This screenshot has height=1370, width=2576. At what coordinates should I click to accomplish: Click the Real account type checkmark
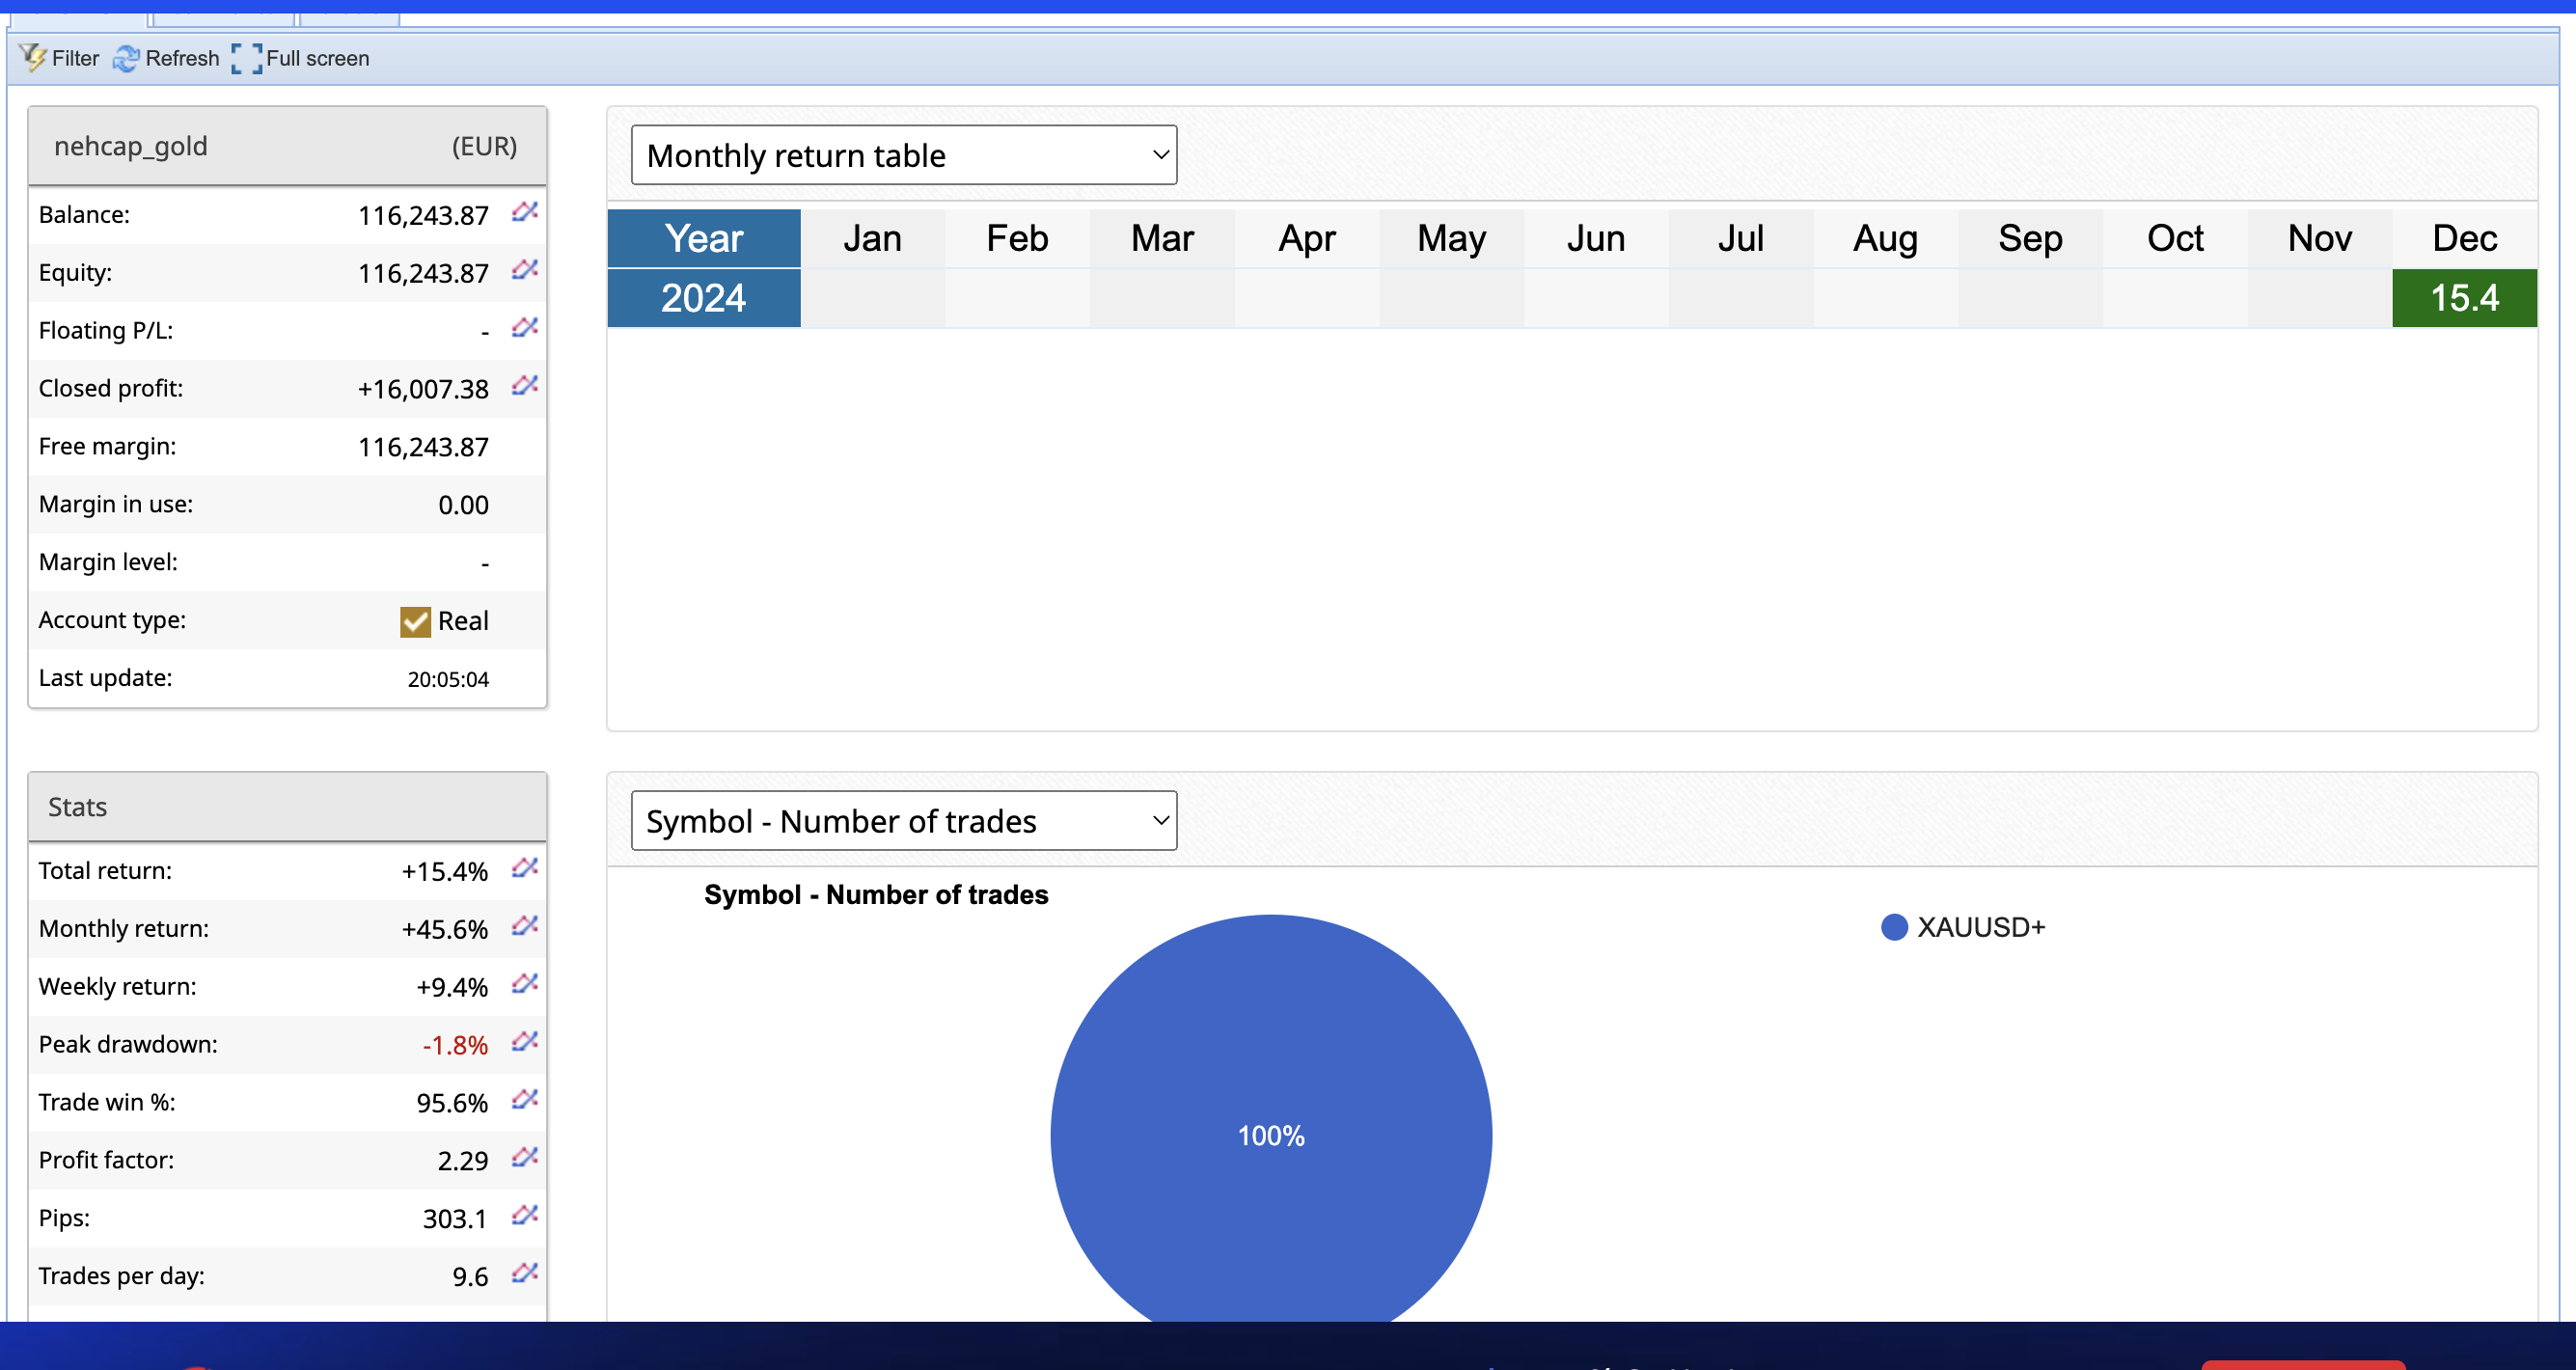coord(415,622)
